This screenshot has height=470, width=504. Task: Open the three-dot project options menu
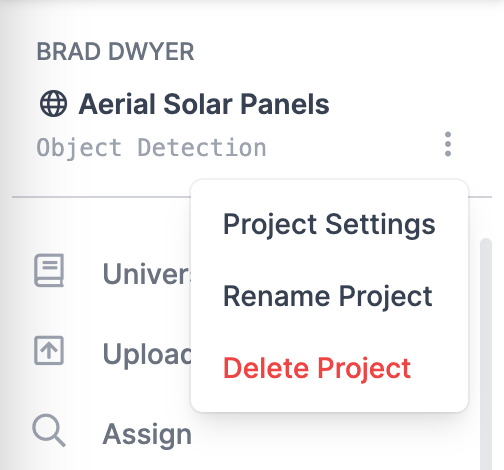[x=448, y=144]
